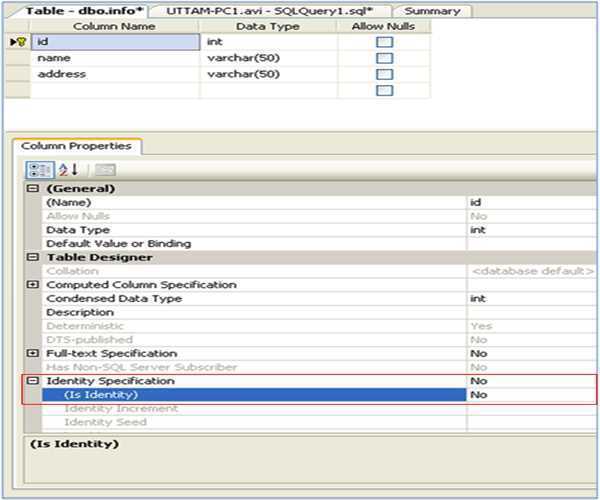Click the name column name cell
This screenshot has height=500, width=600.
[x=115, y=58]
